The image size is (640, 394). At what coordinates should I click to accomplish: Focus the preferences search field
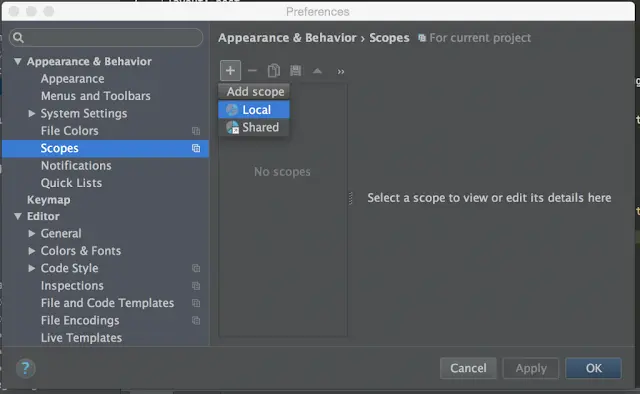(x=106, y=38)
